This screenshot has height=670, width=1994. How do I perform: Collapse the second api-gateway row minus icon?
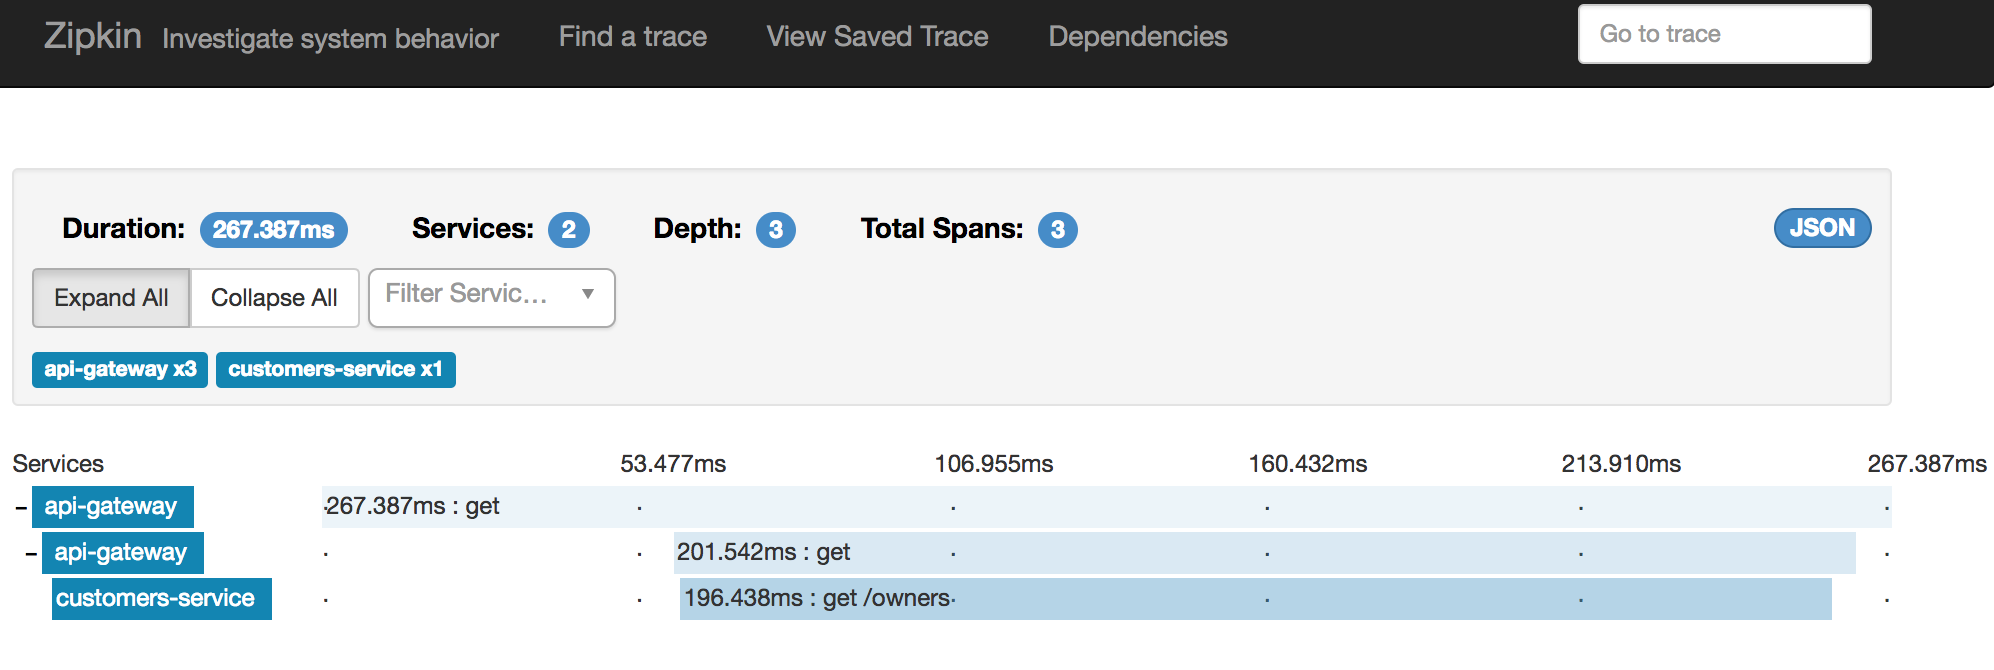pos(31,554)
